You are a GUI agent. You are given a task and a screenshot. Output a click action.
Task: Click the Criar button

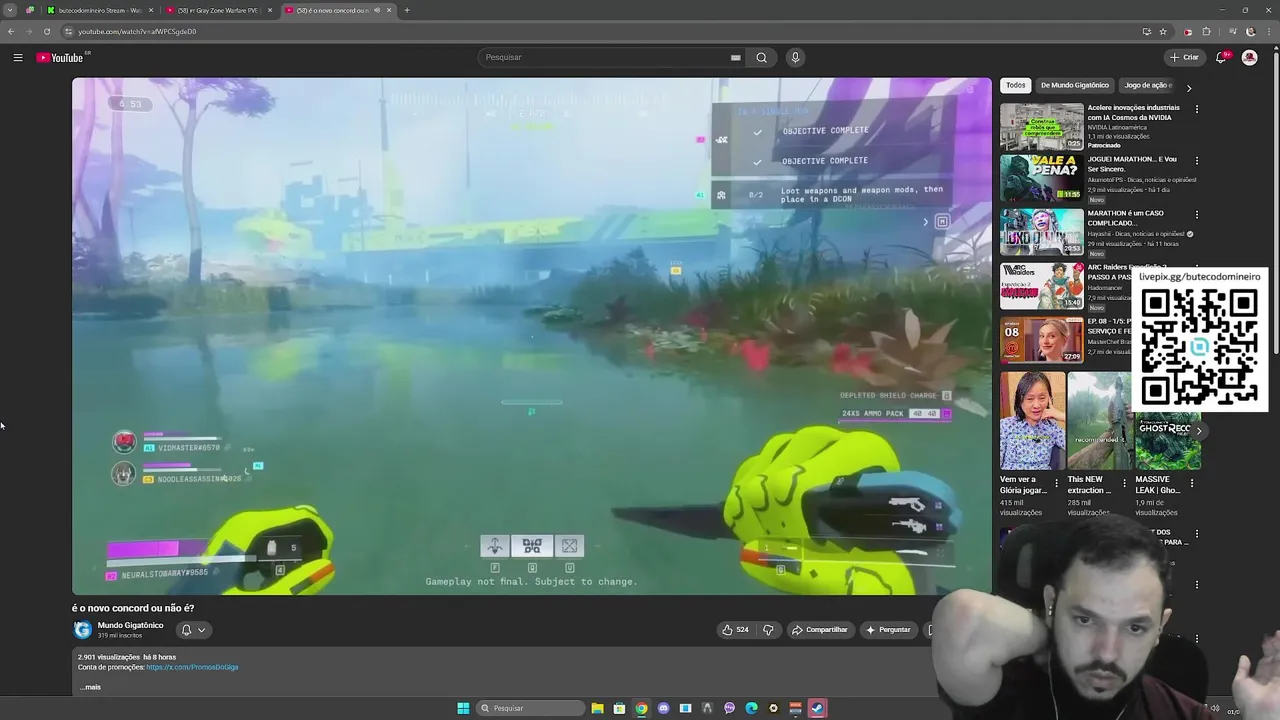(x=1184, y=57)
